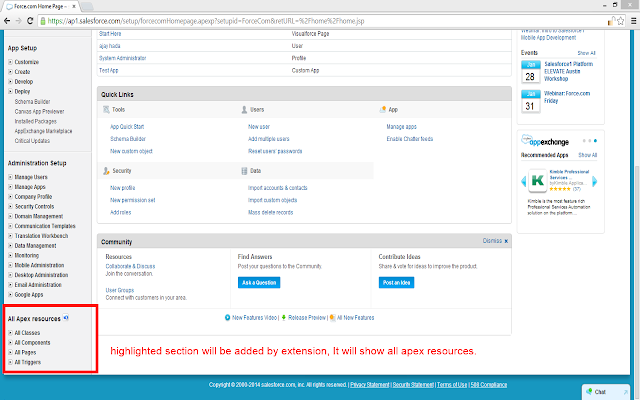This screenshot has height=400, width=640.
Task: Expand the Data Management node
Action: (10, 246)
